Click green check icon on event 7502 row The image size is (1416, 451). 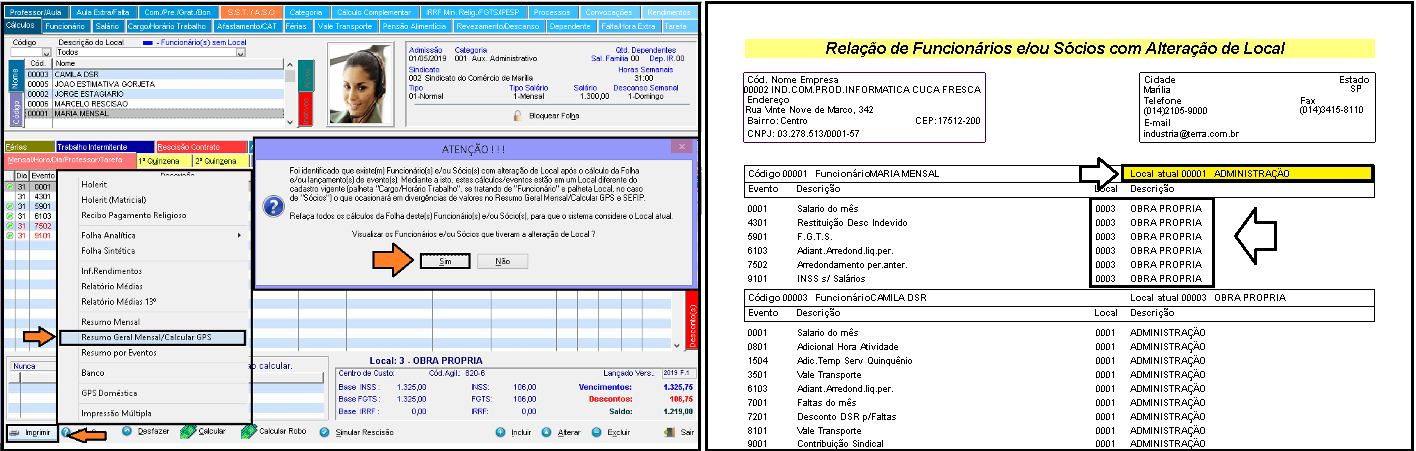pos(10,226)
